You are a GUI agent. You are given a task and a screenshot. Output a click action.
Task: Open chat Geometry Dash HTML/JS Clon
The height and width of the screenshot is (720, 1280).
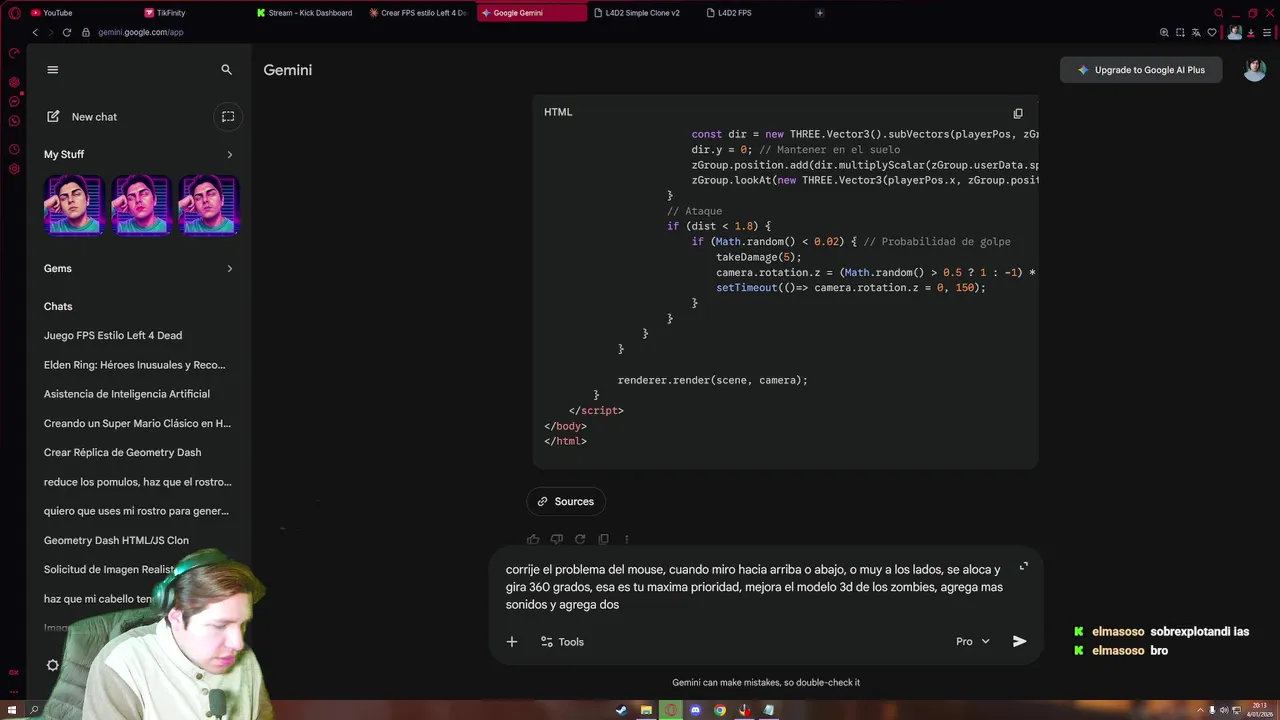tap(116, 541)
